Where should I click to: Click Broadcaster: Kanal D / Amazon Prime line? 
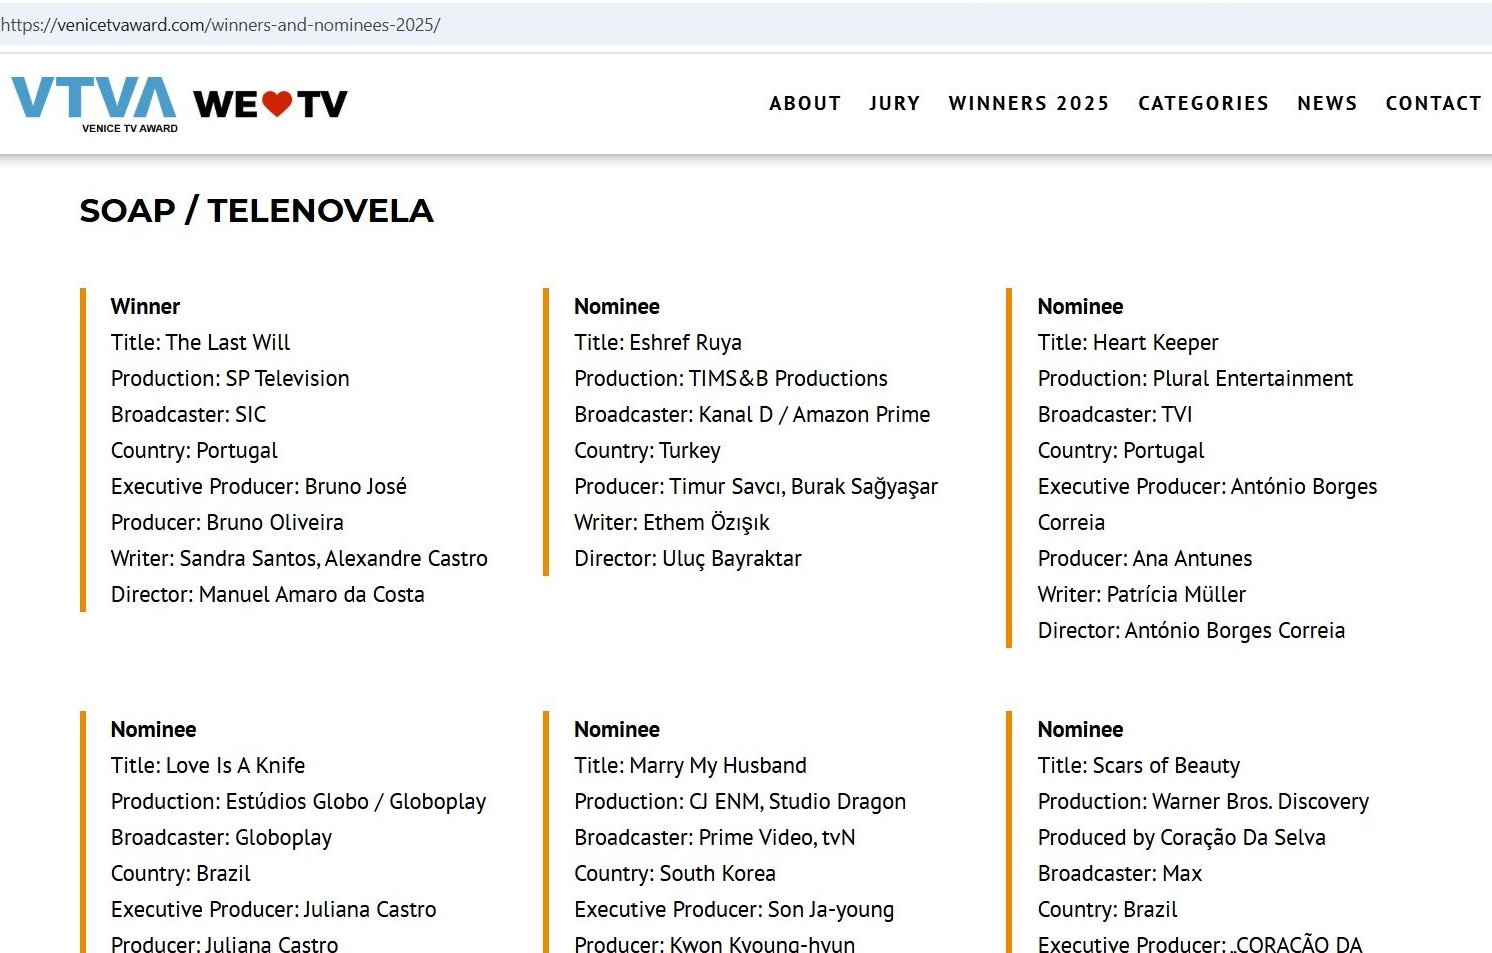coord(751,415)
